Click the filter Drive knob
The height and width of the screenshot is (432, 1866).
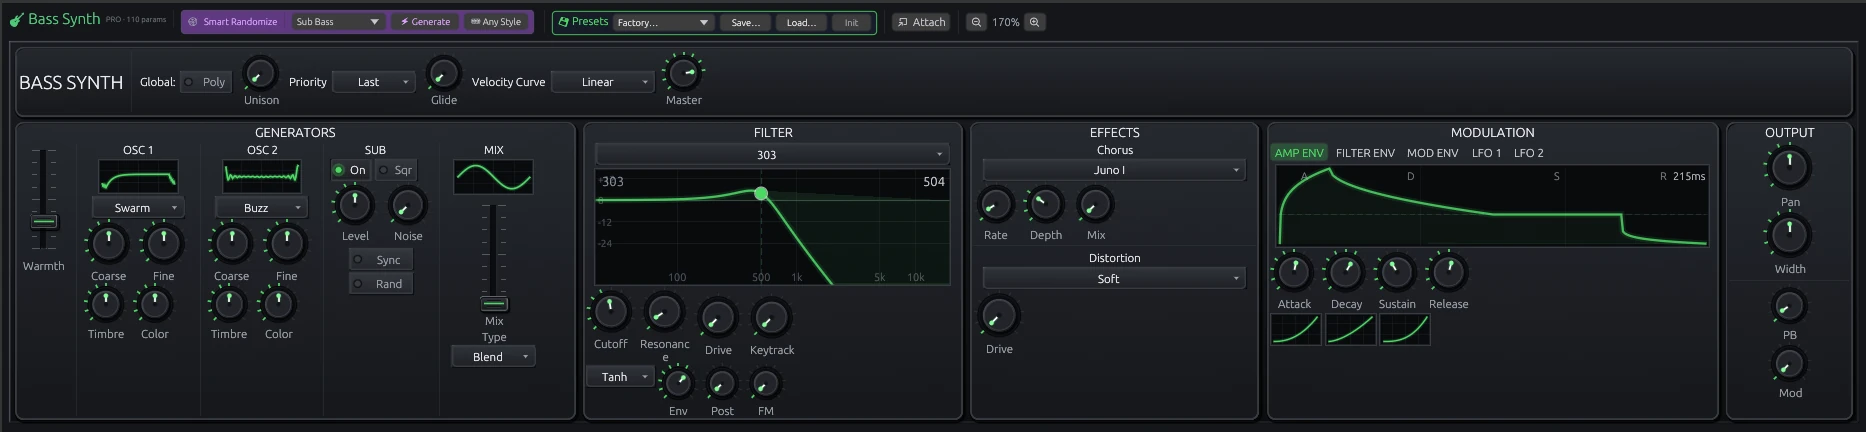pyautogui.click(x=717, y=319)
